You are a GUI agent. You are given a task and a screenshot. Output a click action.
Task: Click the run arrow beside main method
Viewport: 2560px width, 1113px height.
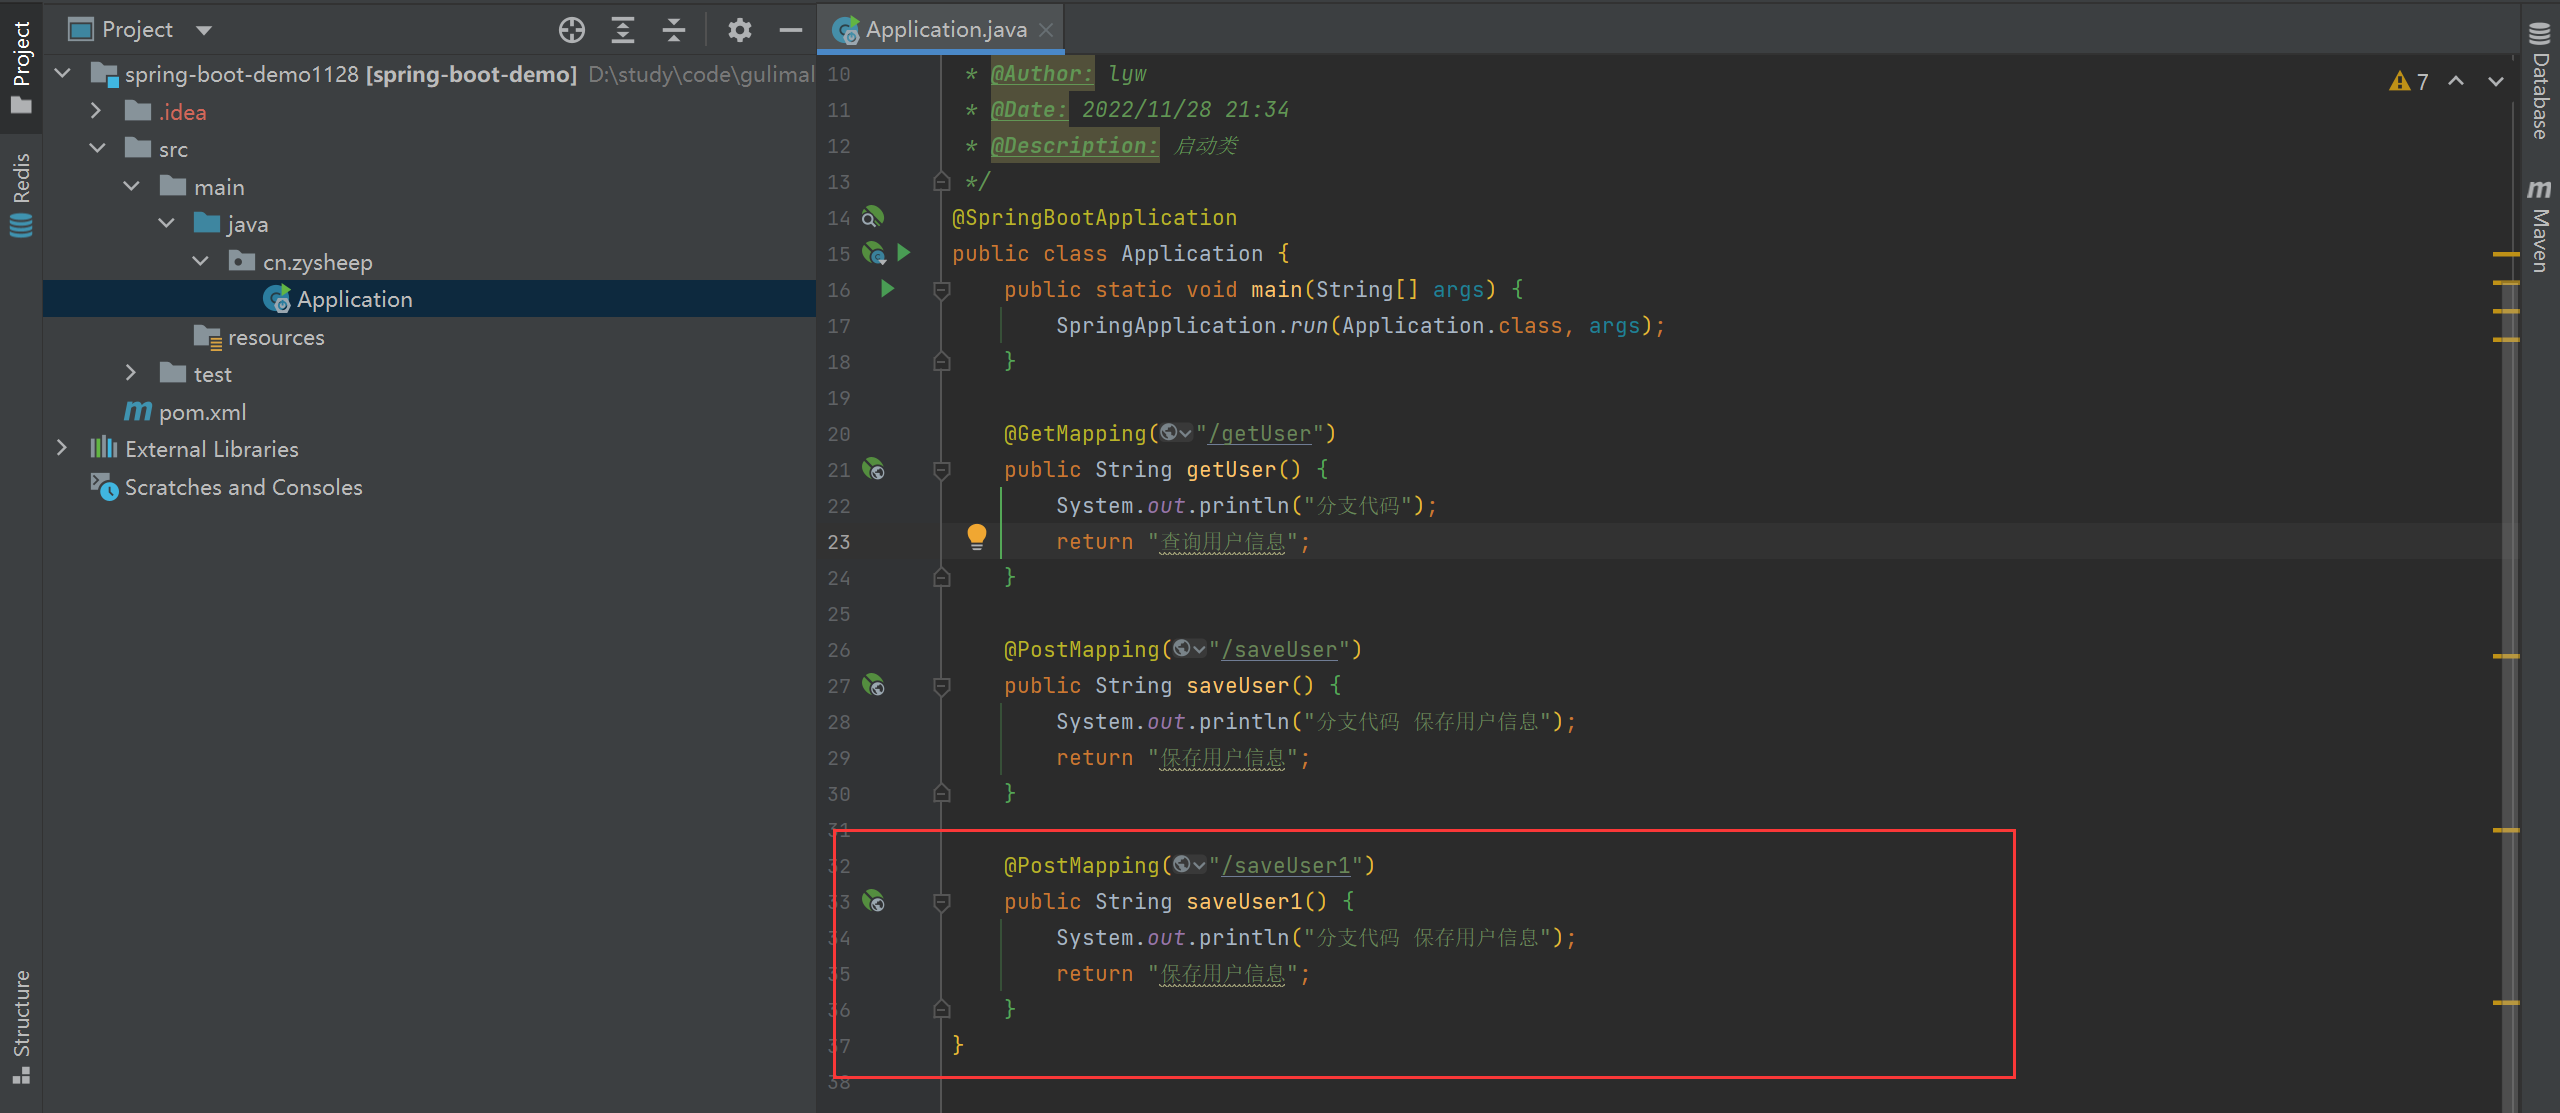(887, 289)
